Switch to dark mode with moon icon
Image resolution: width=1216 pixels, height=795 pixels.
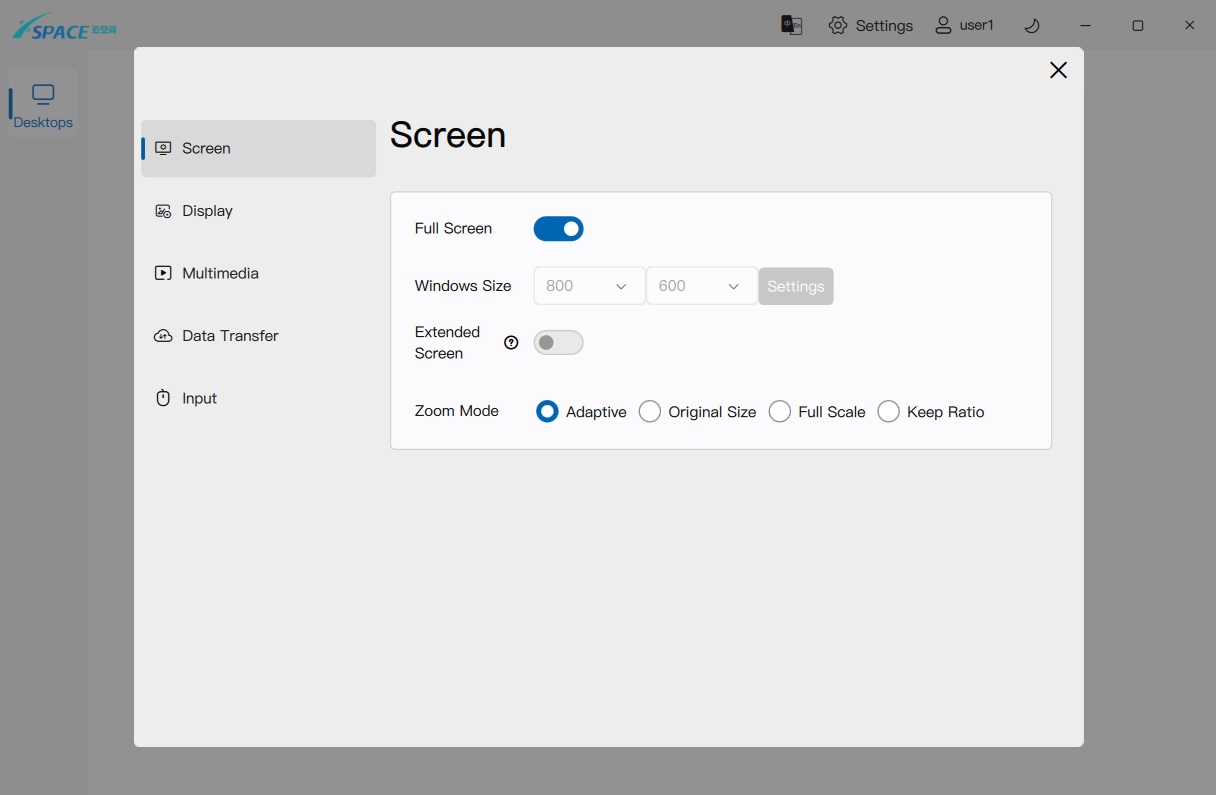tap(1032, 25)
